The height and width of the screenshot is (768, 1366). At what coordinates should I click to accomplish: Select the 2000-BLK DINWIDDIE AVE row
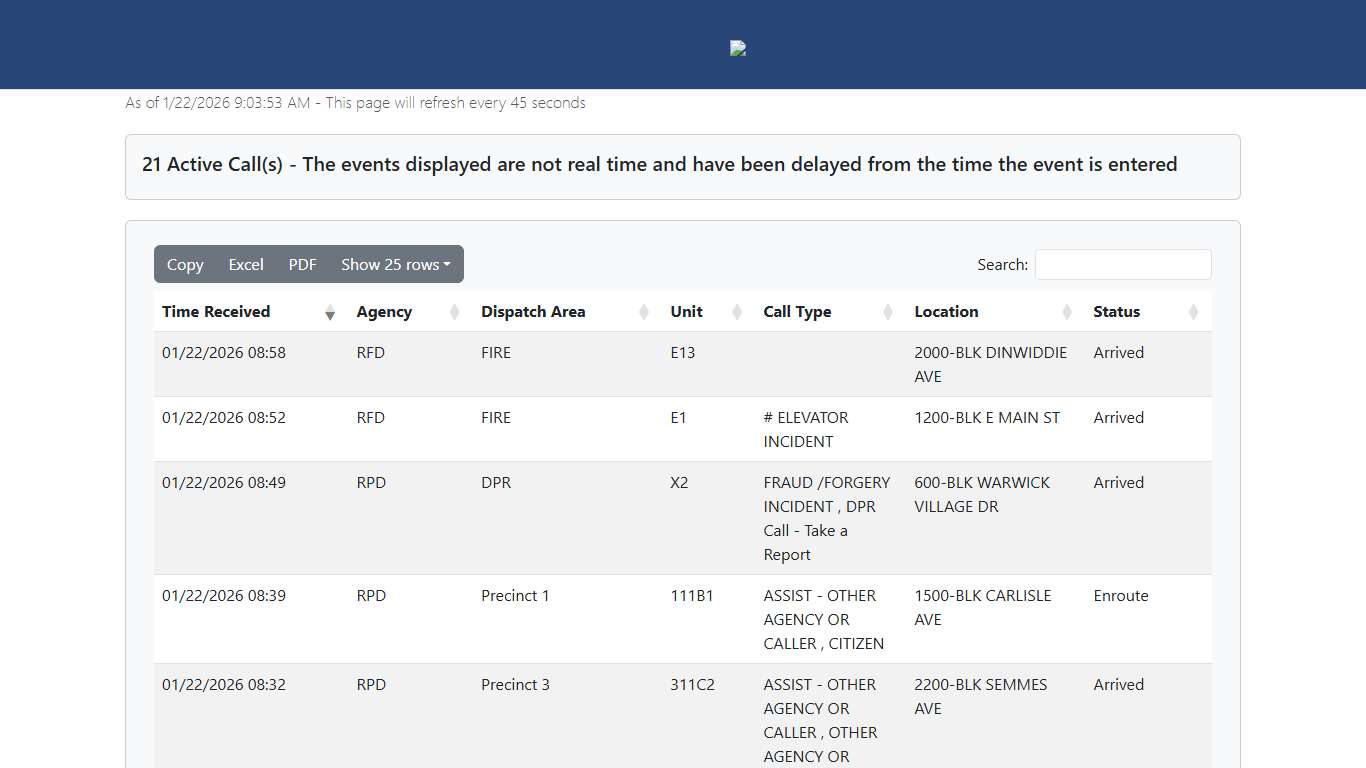(x=990, y=364)
